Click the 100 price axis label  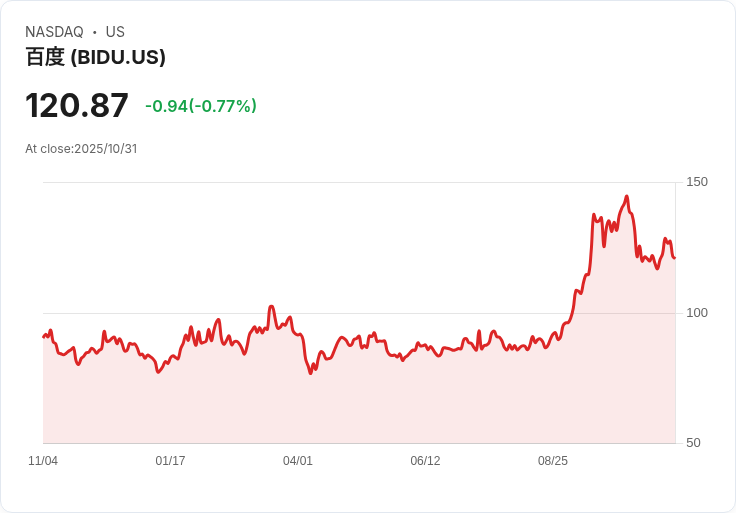(697, 313)
